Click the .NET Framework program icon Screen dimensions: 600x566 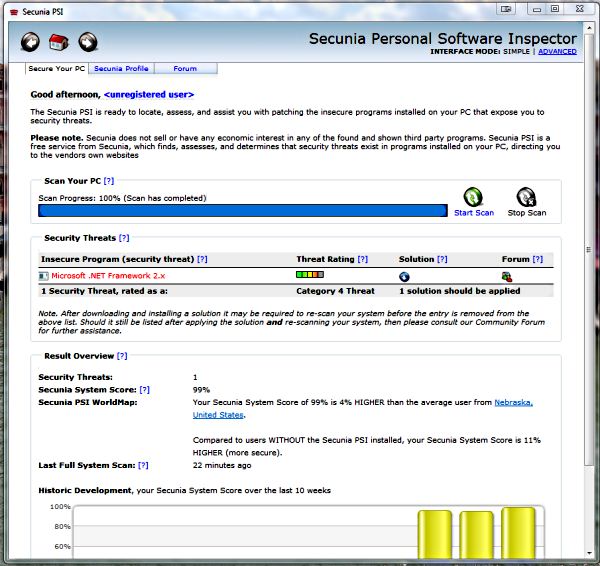44,276
